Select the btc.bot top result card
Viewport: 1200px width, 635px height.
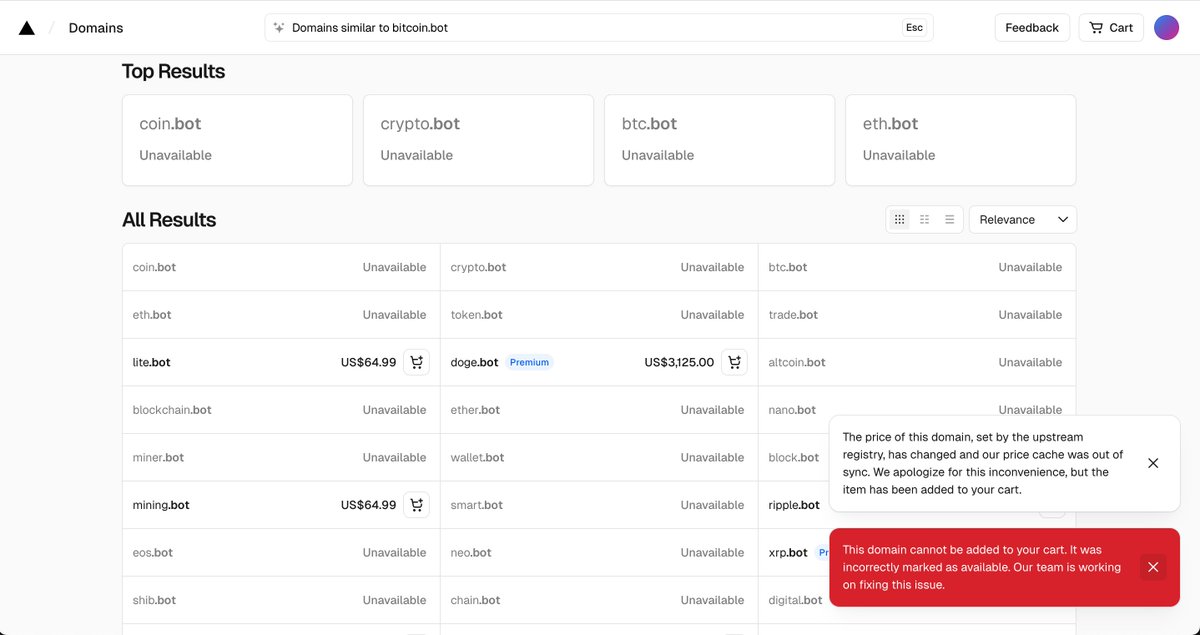[719, 138]
